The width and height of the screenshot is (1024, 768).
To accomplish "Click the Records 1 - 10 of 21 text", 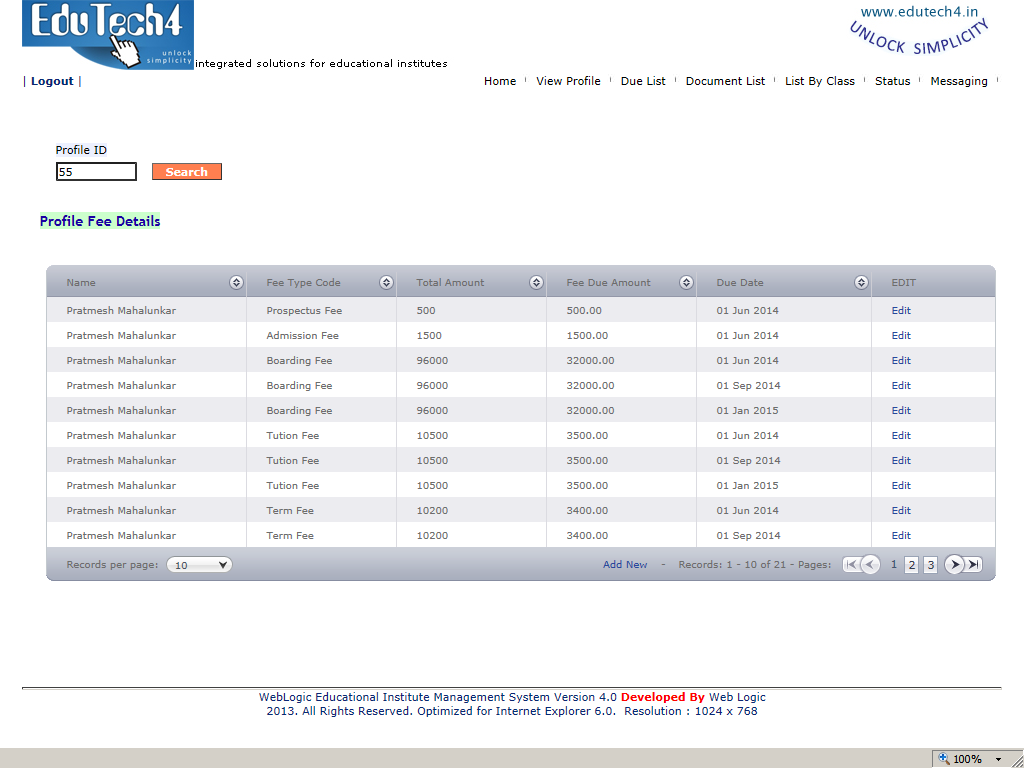I will [x=732, y=564].
